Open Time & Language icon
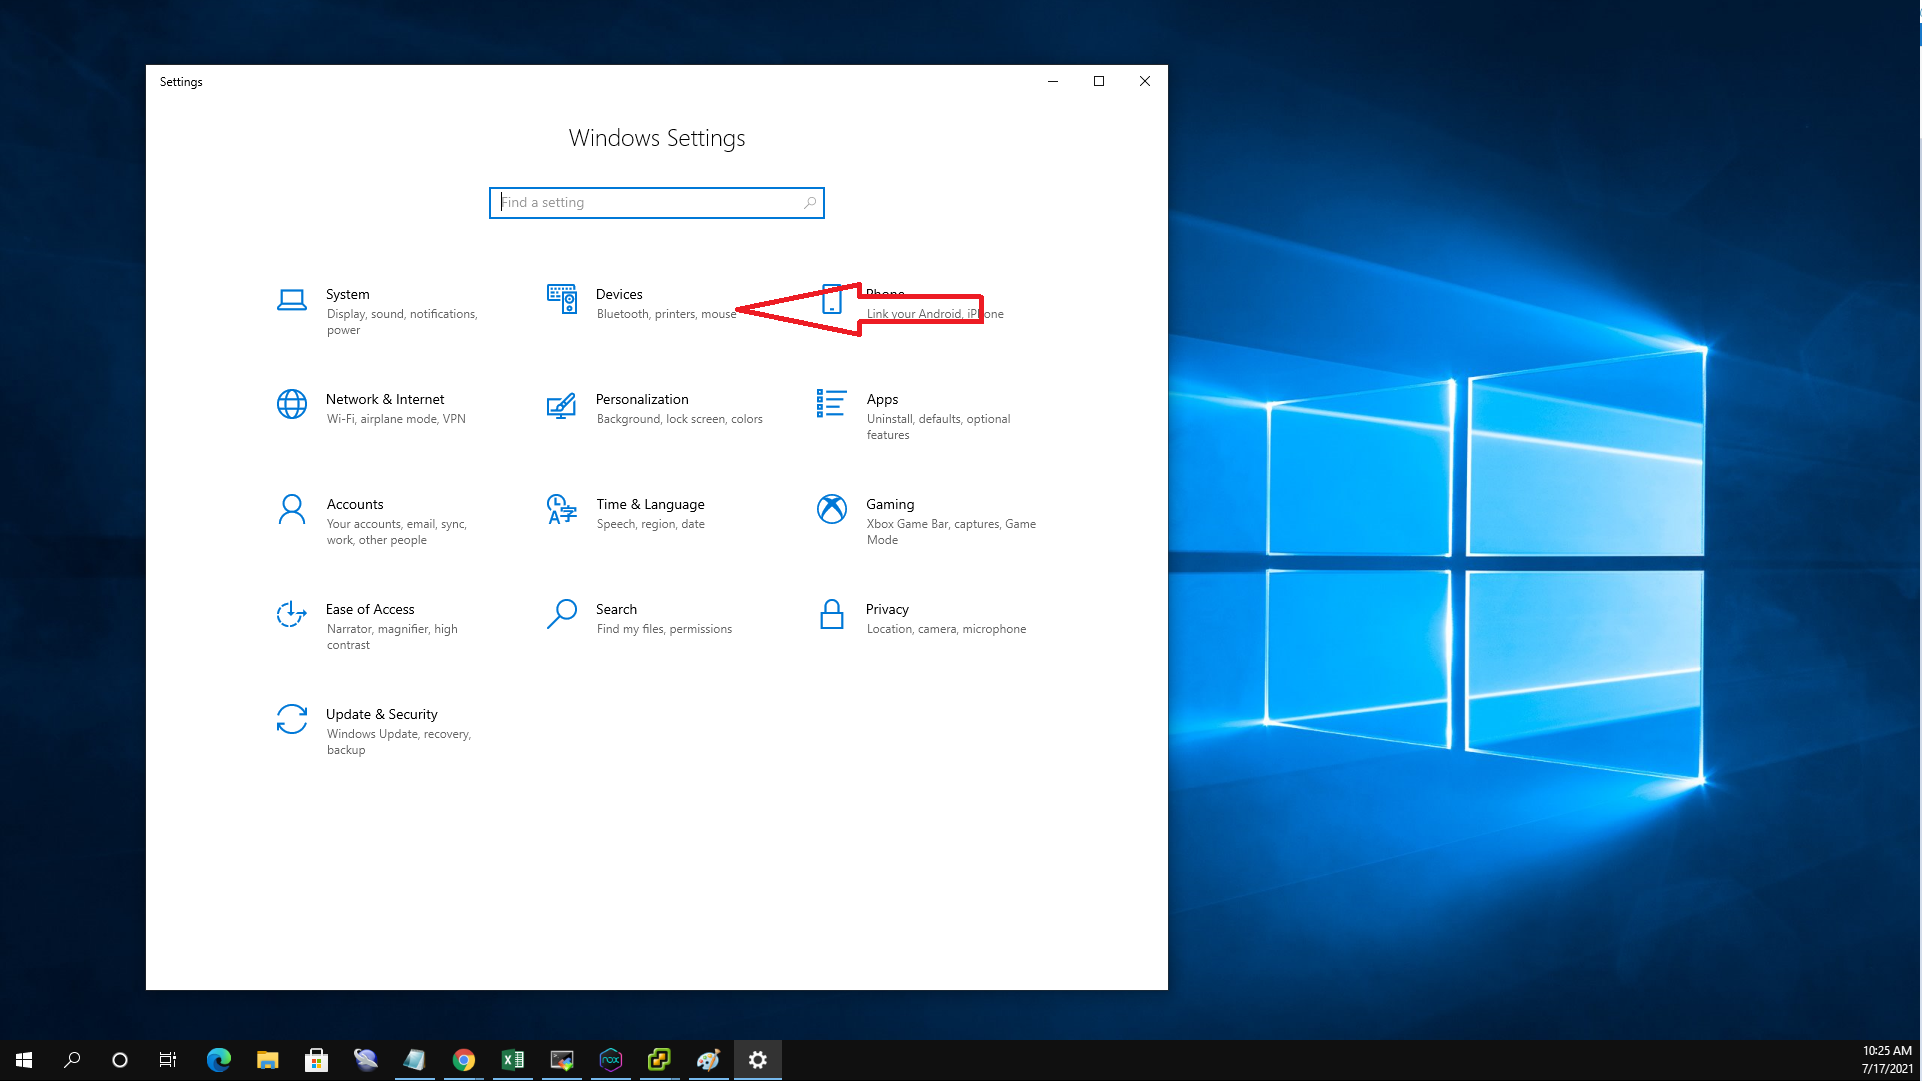 tap(561, 509)
